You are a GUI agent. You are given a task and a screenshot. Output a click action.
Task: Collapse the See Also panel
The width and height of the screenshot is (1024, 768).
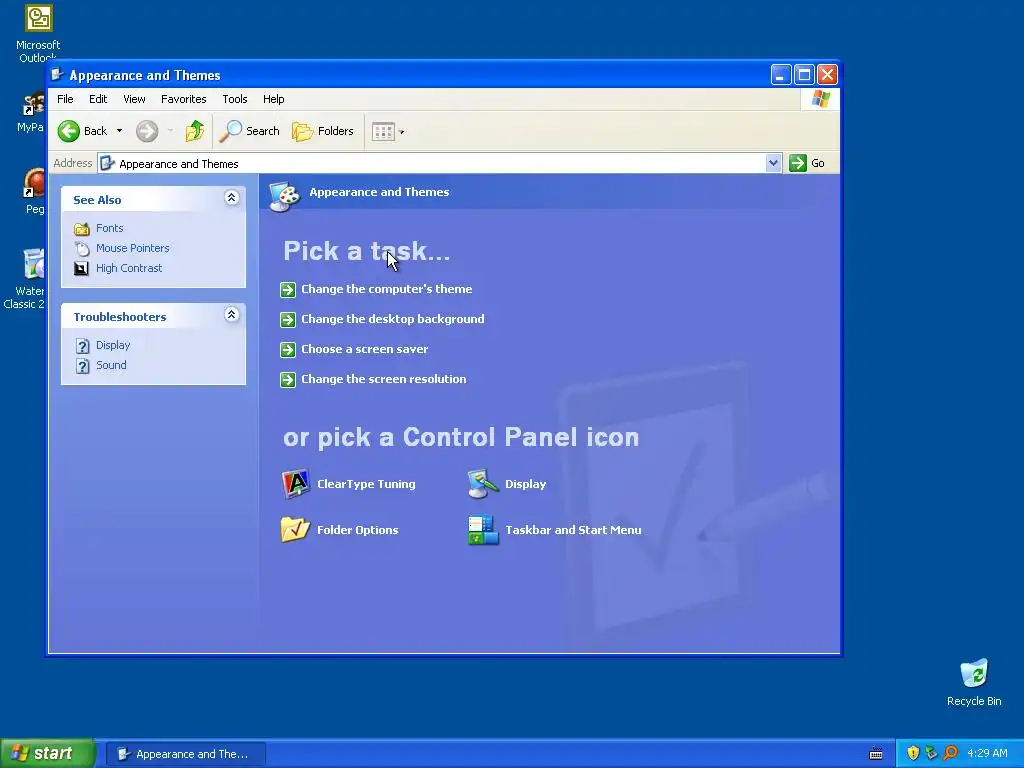tap(231, 198)
